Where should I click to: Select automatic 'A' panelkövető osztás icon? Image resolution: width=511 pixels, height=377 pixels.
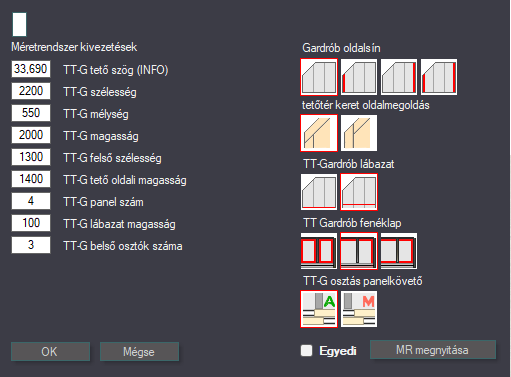pos(319,309)
